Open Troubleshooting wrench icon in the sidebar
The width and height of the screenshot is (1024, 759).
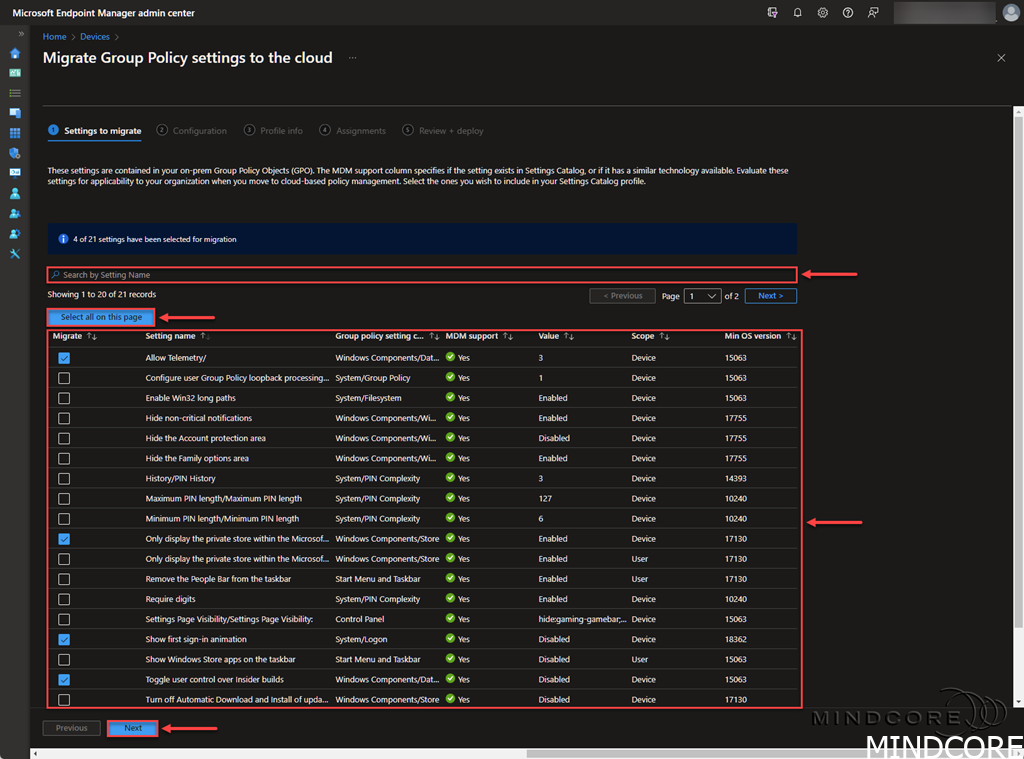click(x=15, y=254)
